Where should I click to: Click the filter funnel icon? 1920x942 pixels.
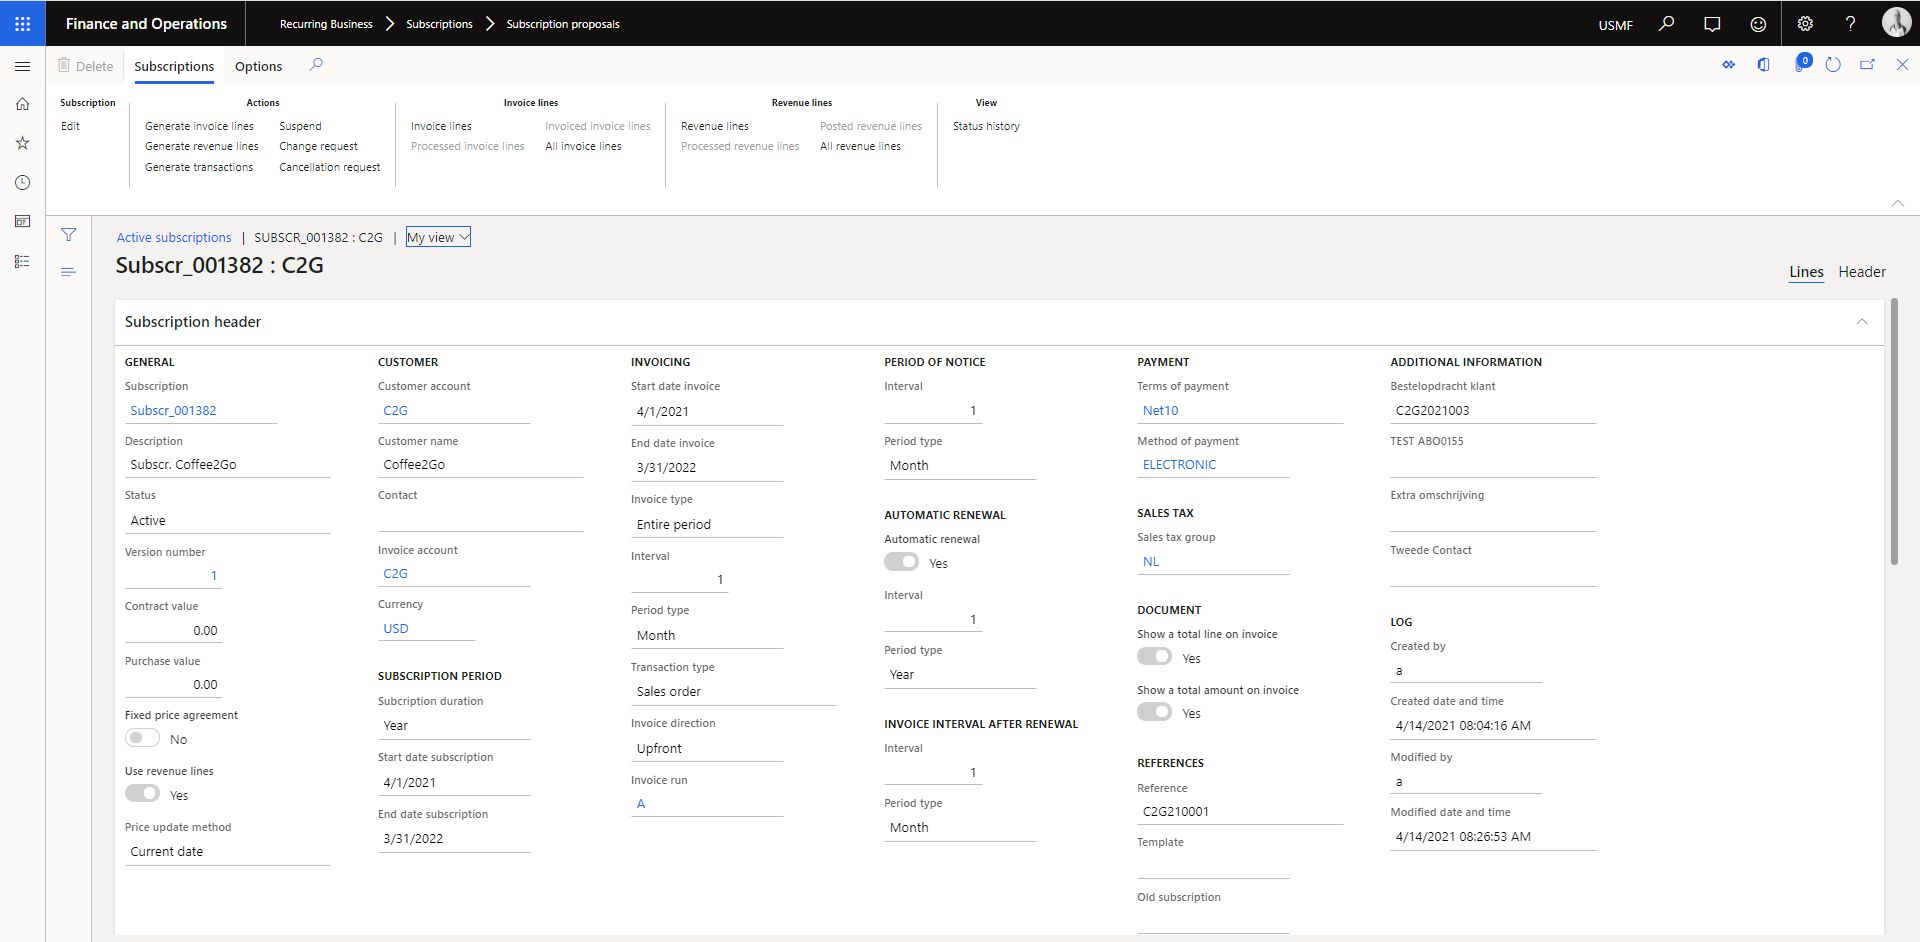[68, 235]
